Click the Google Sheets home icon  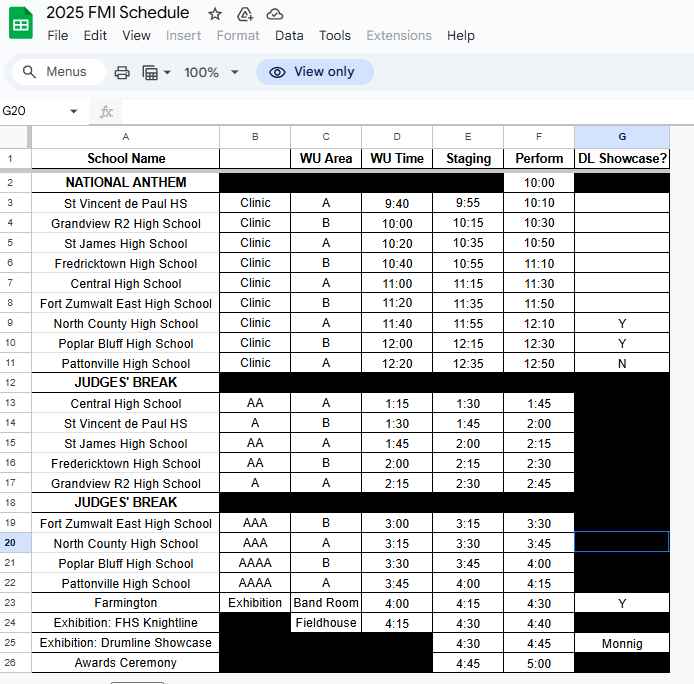tap(21, 23)
